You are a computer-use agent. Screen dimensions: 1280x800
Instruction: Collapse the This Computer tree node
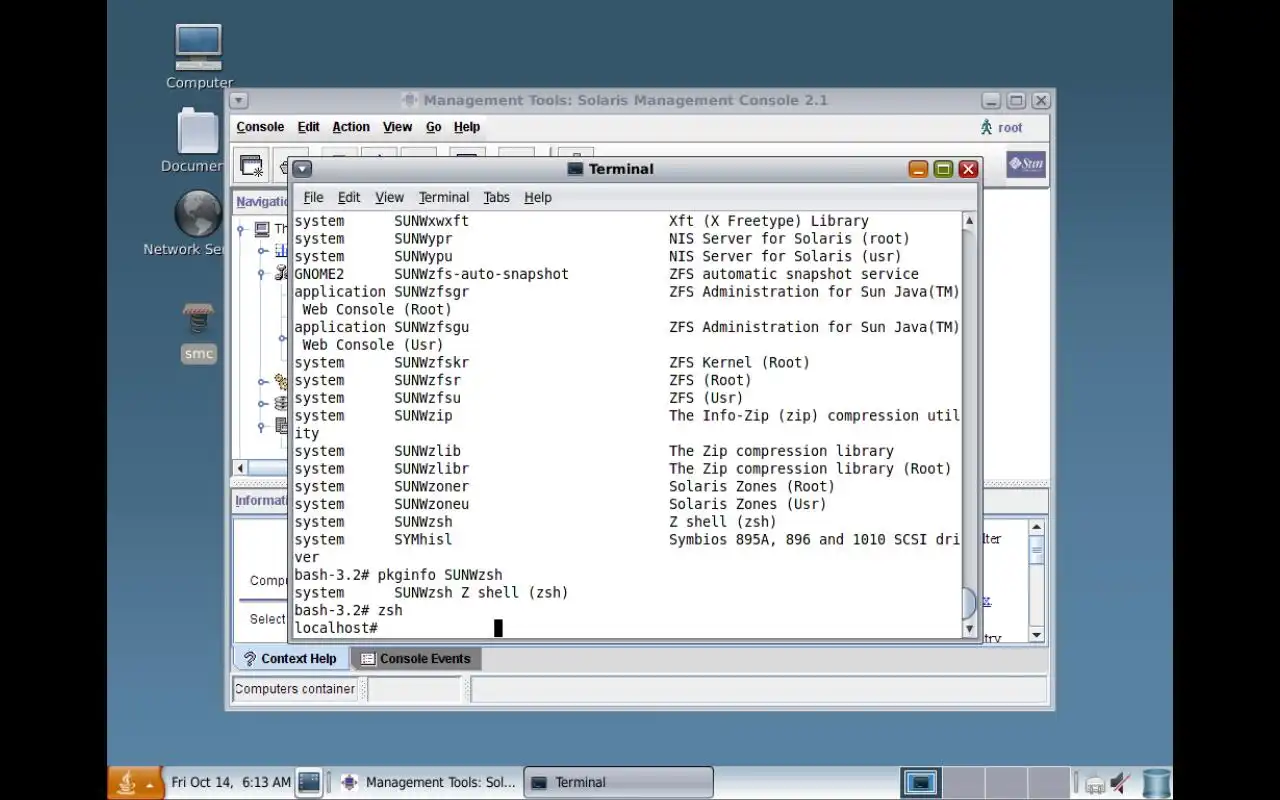[x=241, y=230]
